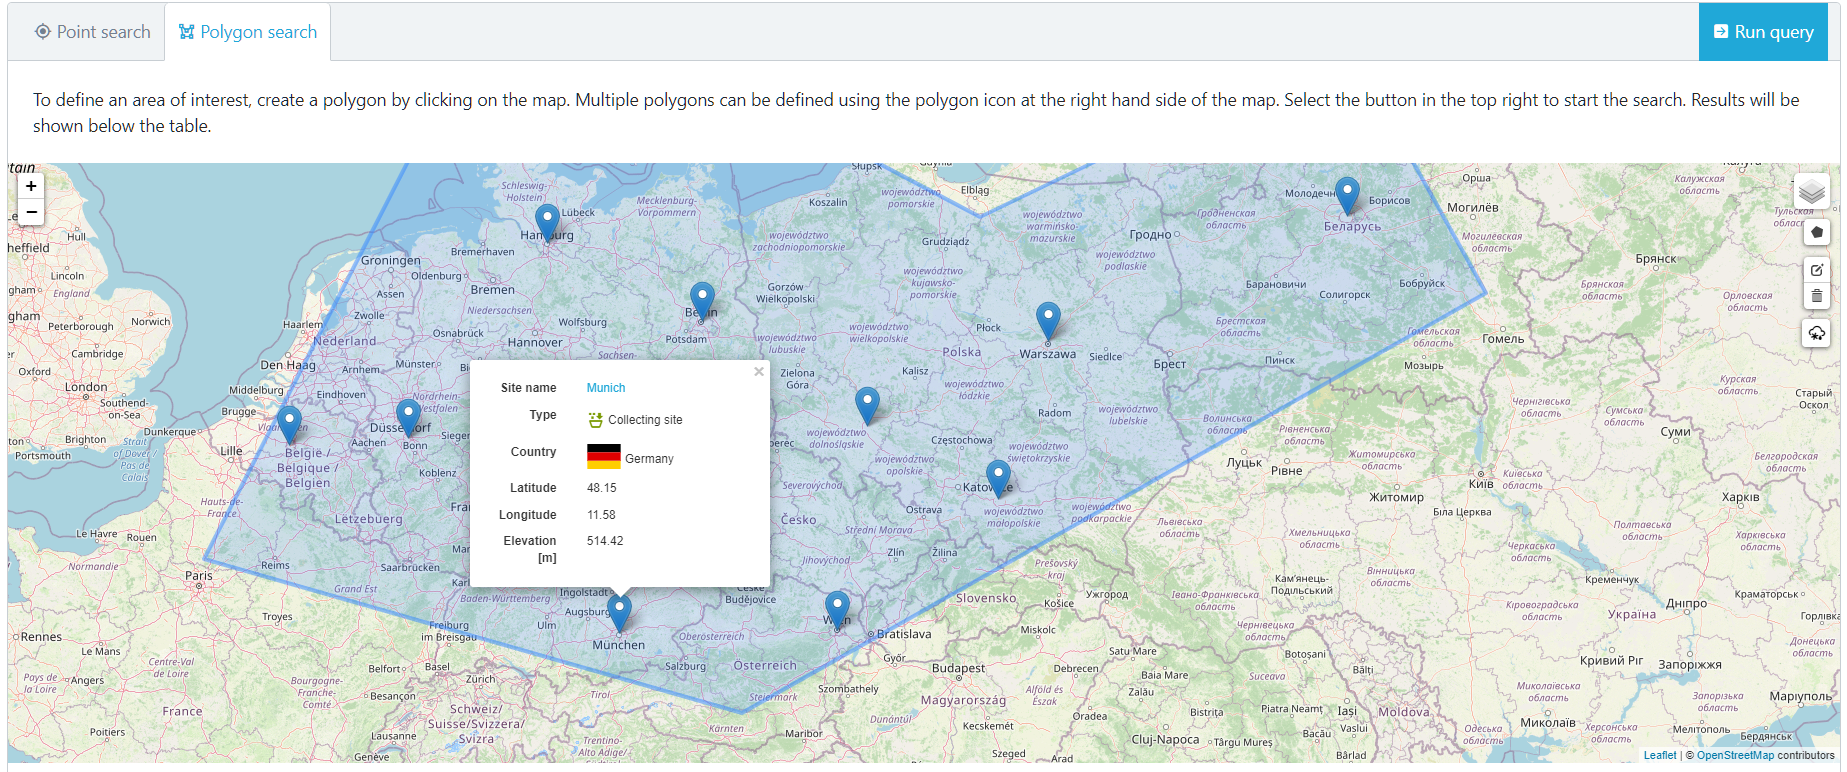Image resolution: width=1847 pixels, height=772 pixels.
Task: Zoom out on the map
Action: 31,212
